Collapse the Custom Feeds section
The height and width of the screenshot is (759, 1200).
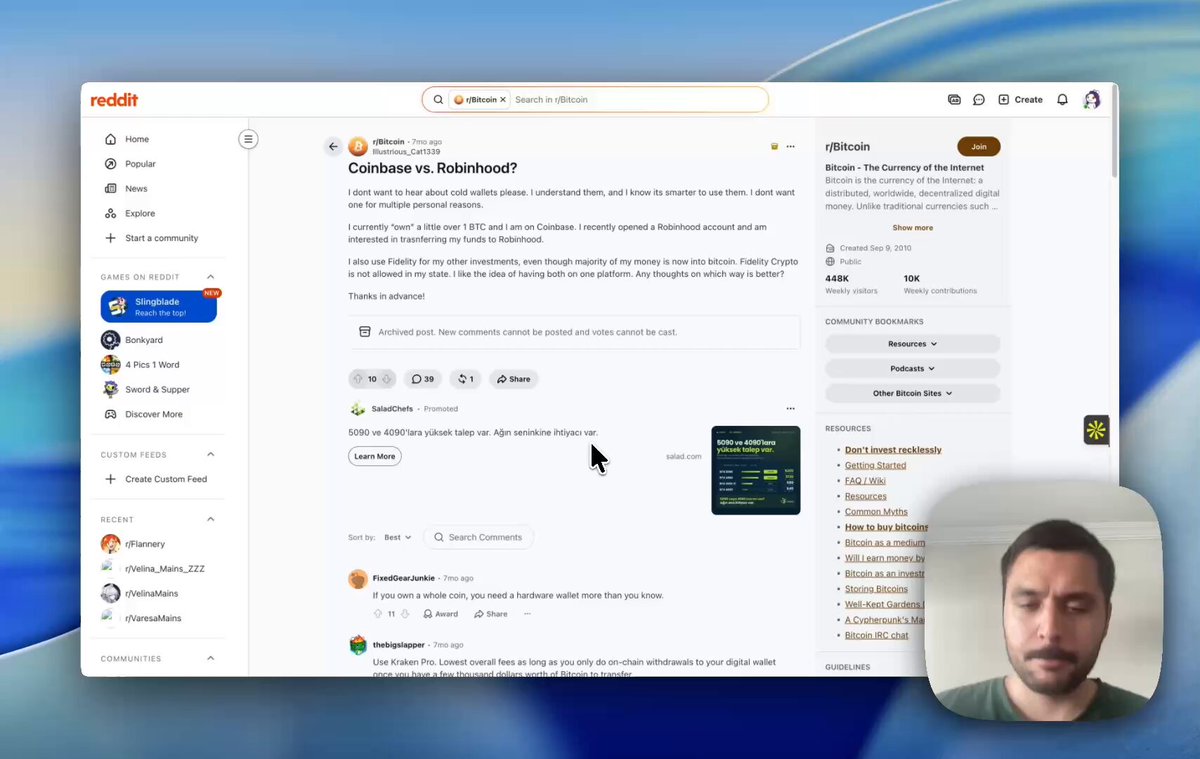211,455
